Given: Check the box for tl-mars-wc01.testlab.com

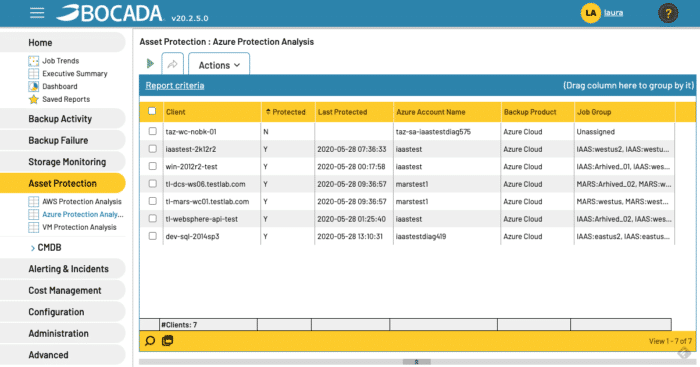Looking at the screenshot, I should click(x=153, y=201).
